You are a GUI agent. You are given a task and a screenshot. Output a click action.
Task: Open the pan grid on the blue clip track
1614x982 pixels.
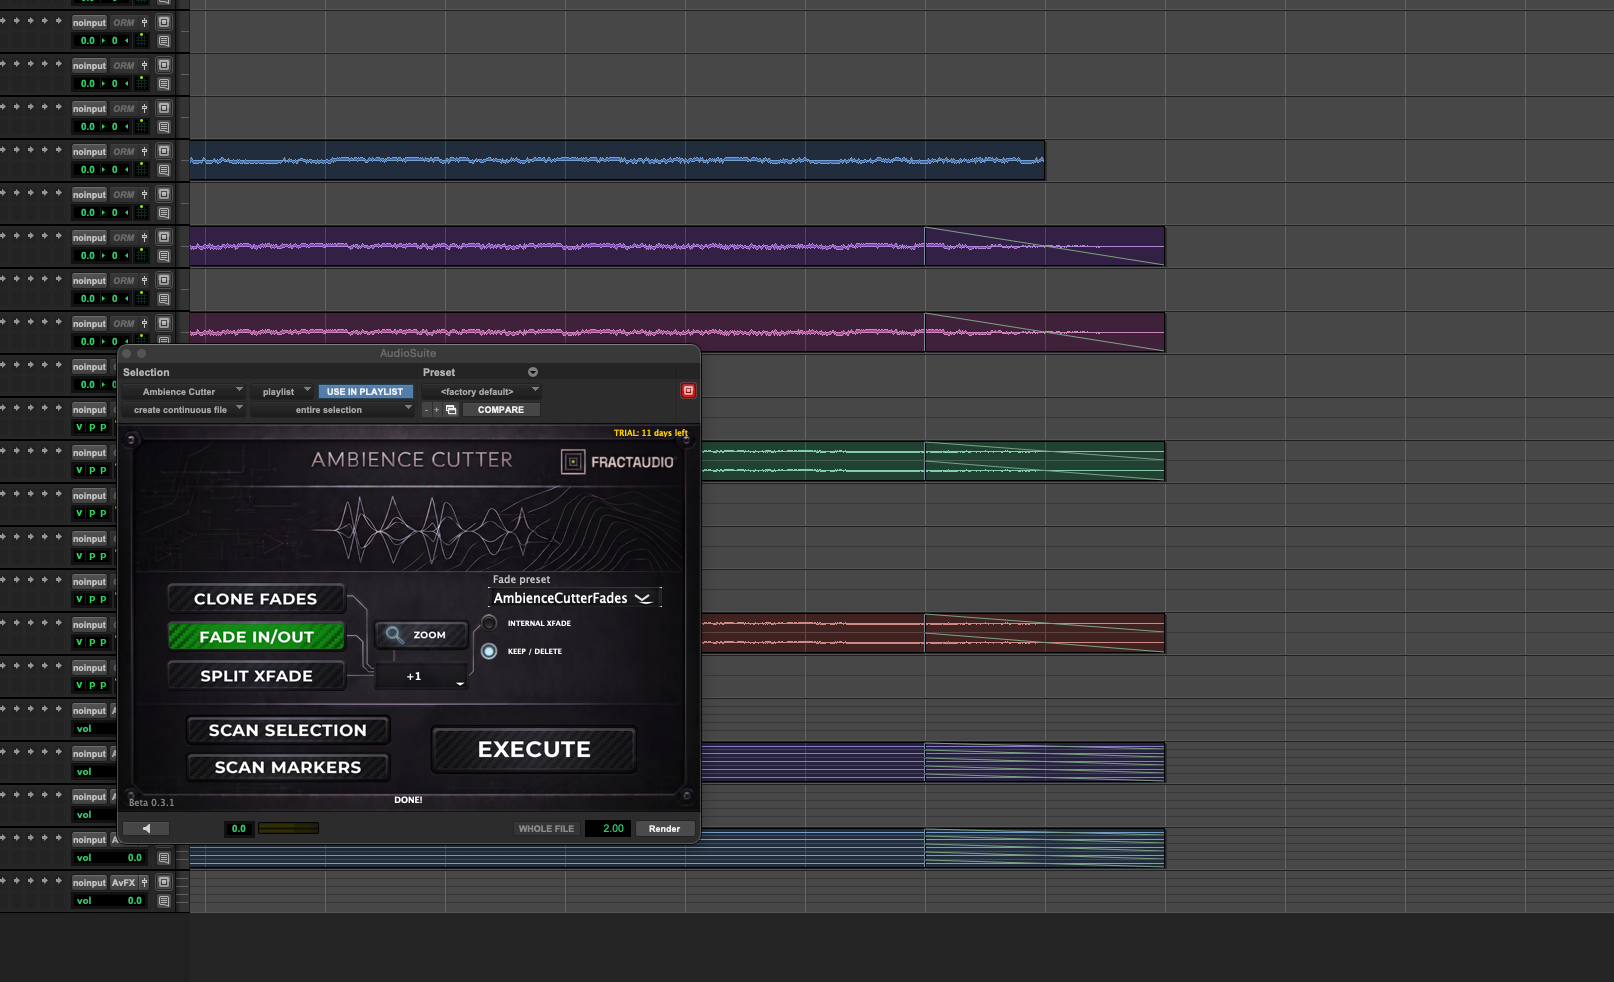142,170
